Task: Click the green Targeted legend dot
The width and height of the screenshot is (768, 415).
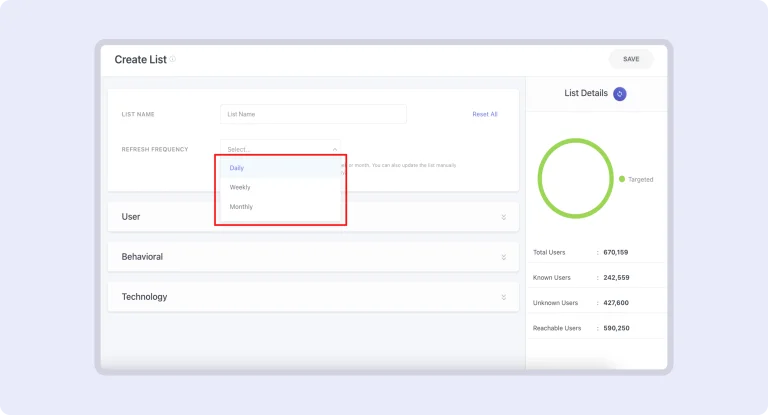Action: [x=622, y=179]
